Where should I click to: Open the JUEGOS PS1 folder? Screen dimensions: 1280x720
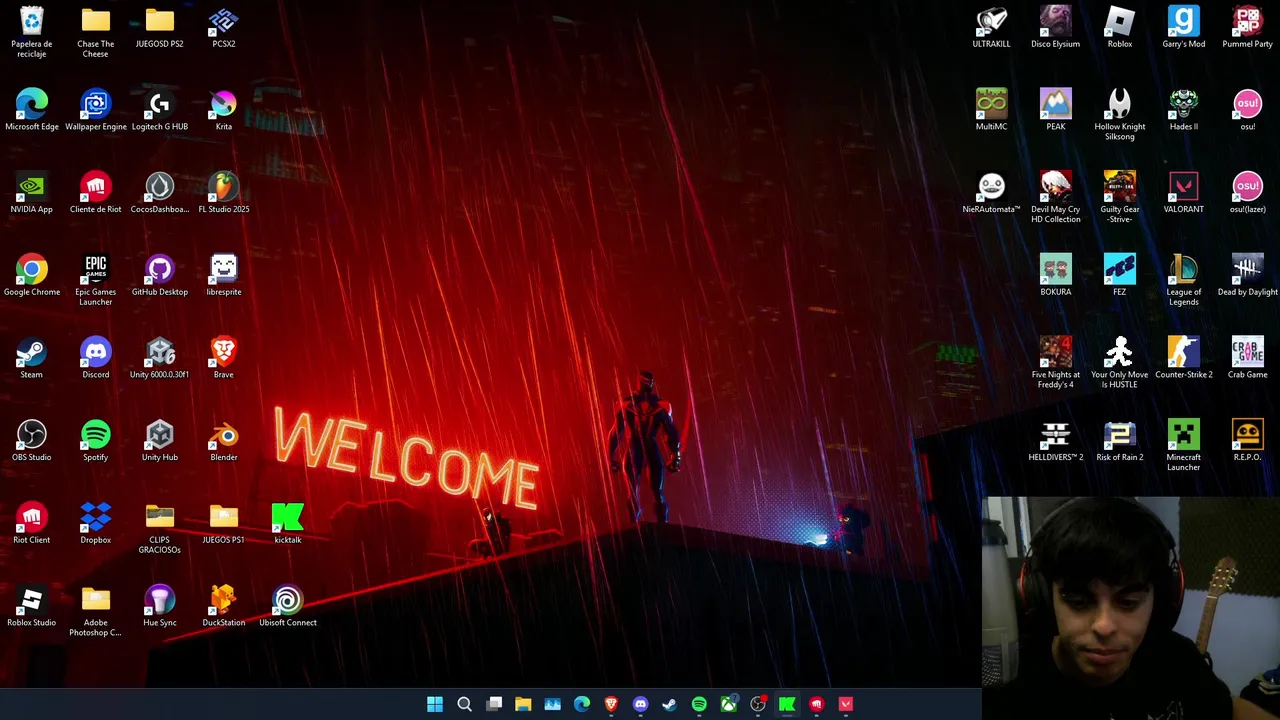pos(224,524)
